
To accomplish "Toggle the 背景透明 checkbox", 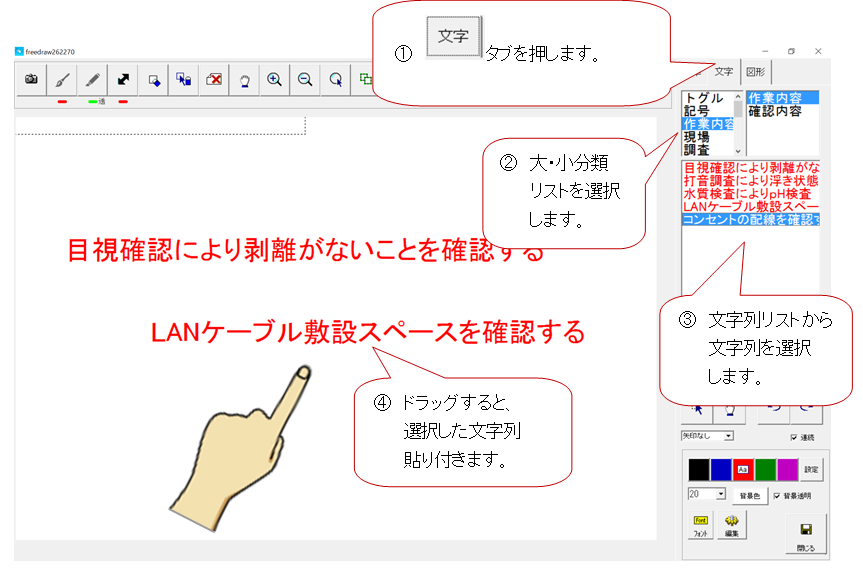I will (x=777, y=496).
